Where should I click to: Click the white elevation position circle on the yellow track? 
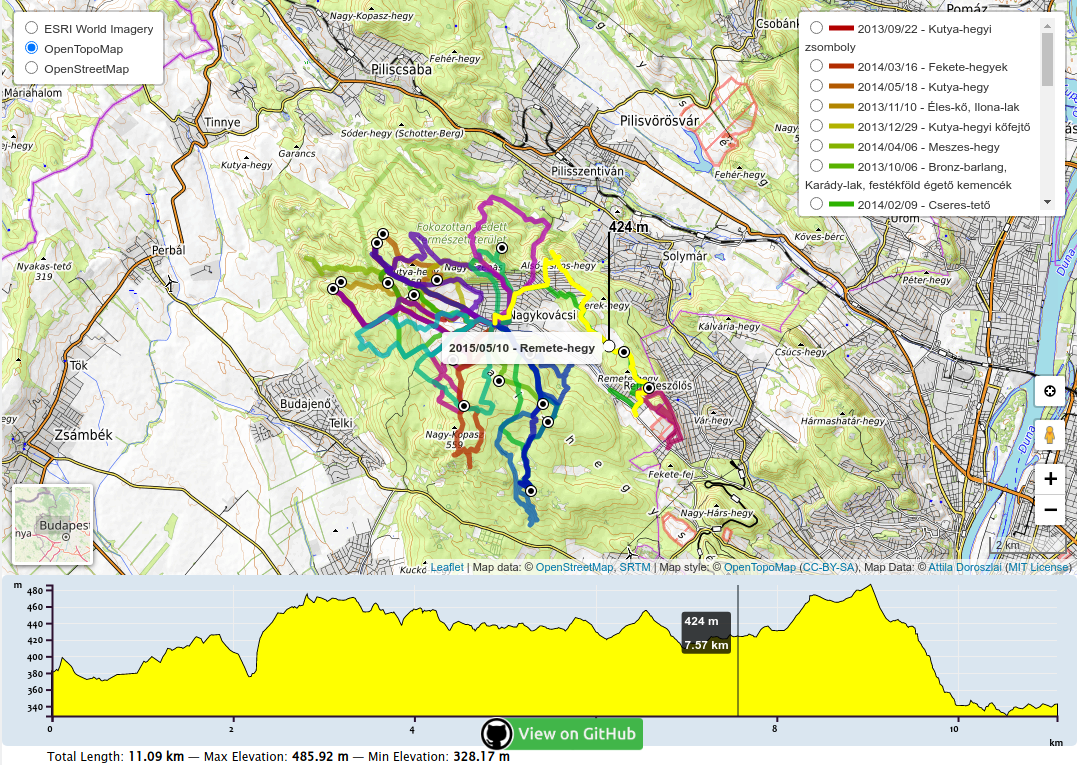(609, 345)
